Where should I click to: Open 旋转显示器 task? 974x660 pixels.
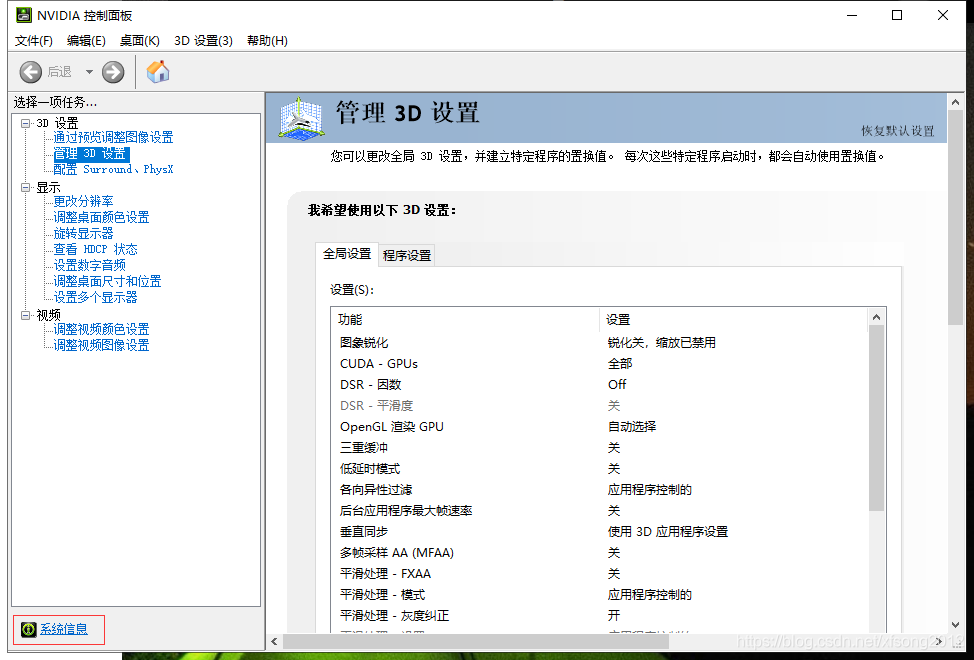(83, 233)
